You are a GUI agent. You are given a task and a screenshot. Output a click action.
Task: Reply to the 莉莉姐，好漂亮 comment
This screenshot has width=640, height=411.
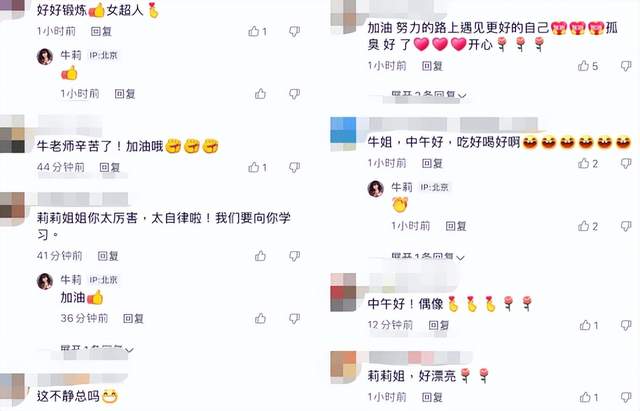coord(432,397)
